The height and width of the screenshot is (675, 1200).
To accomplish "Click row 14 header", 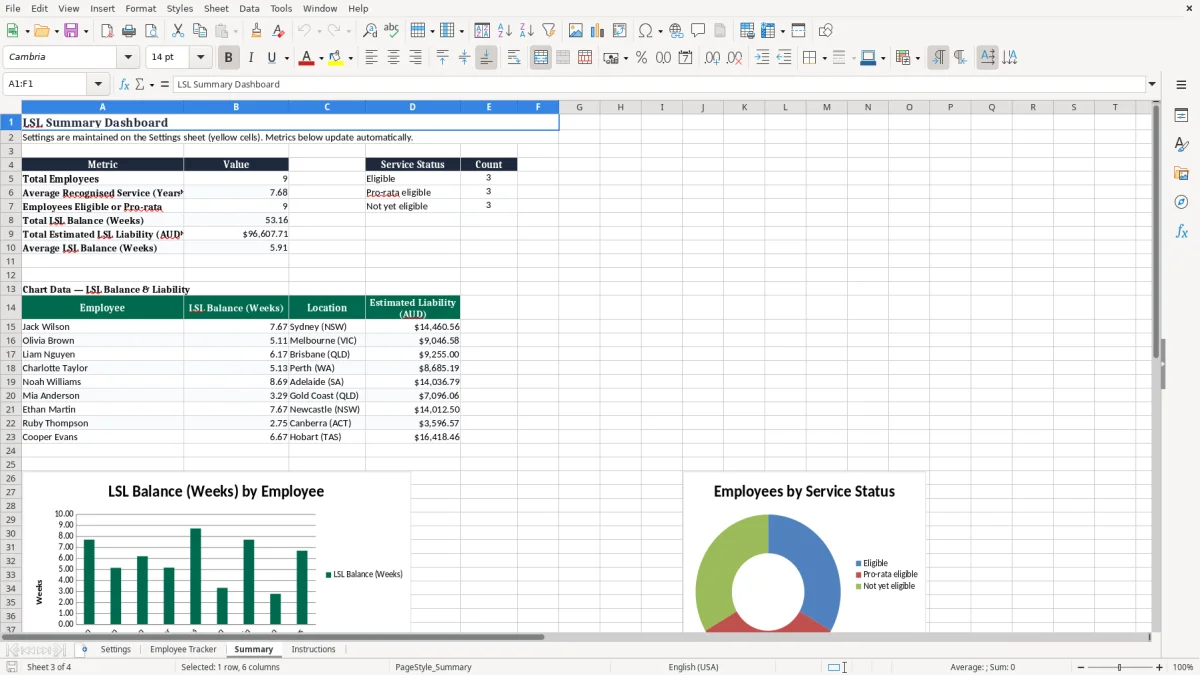I will tap(11, 308).
